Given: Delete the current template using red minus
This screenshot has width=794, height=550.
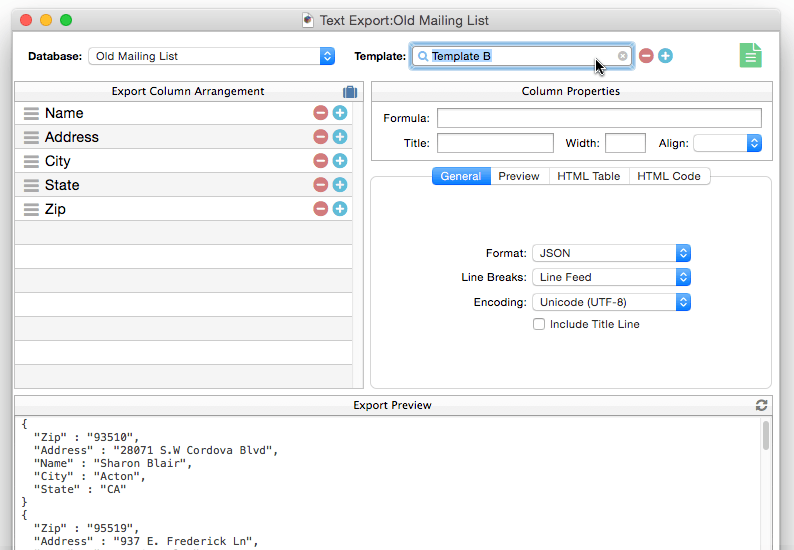Looking at the screenshot, I should click(x=646, y=56).
